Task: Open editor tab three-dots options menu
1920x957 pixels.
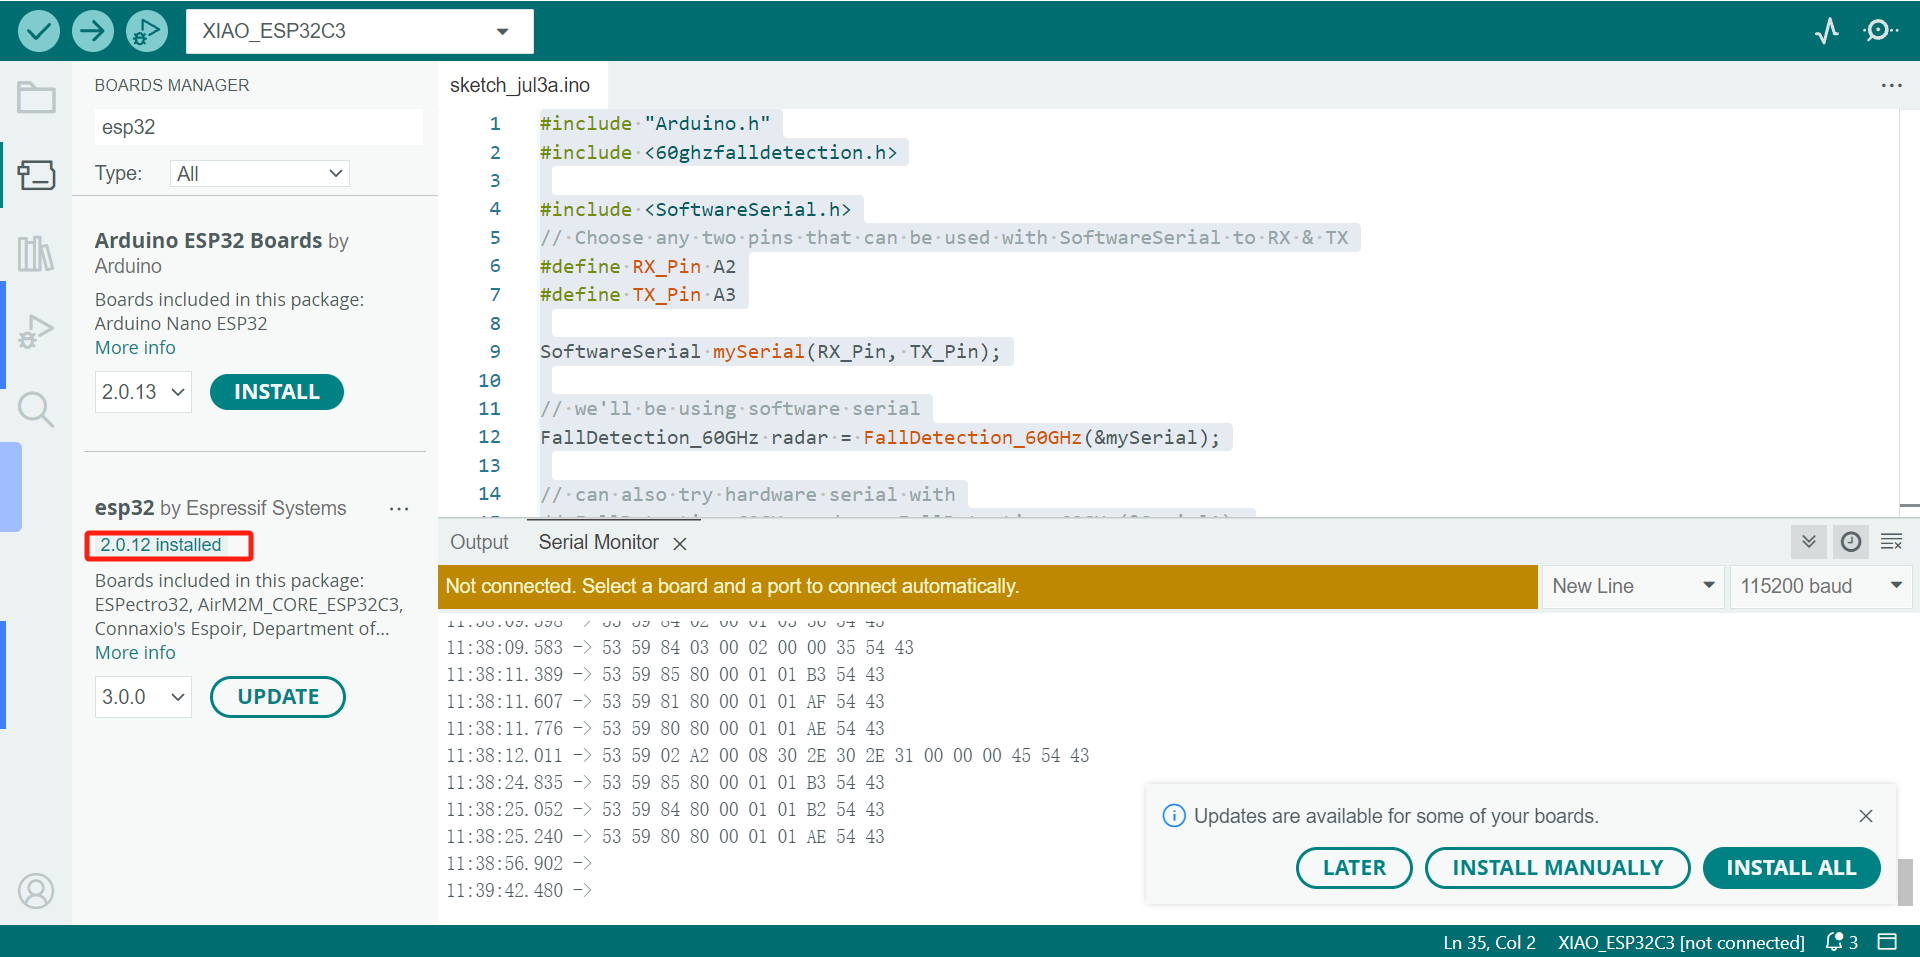Action: click(1891, 86)
